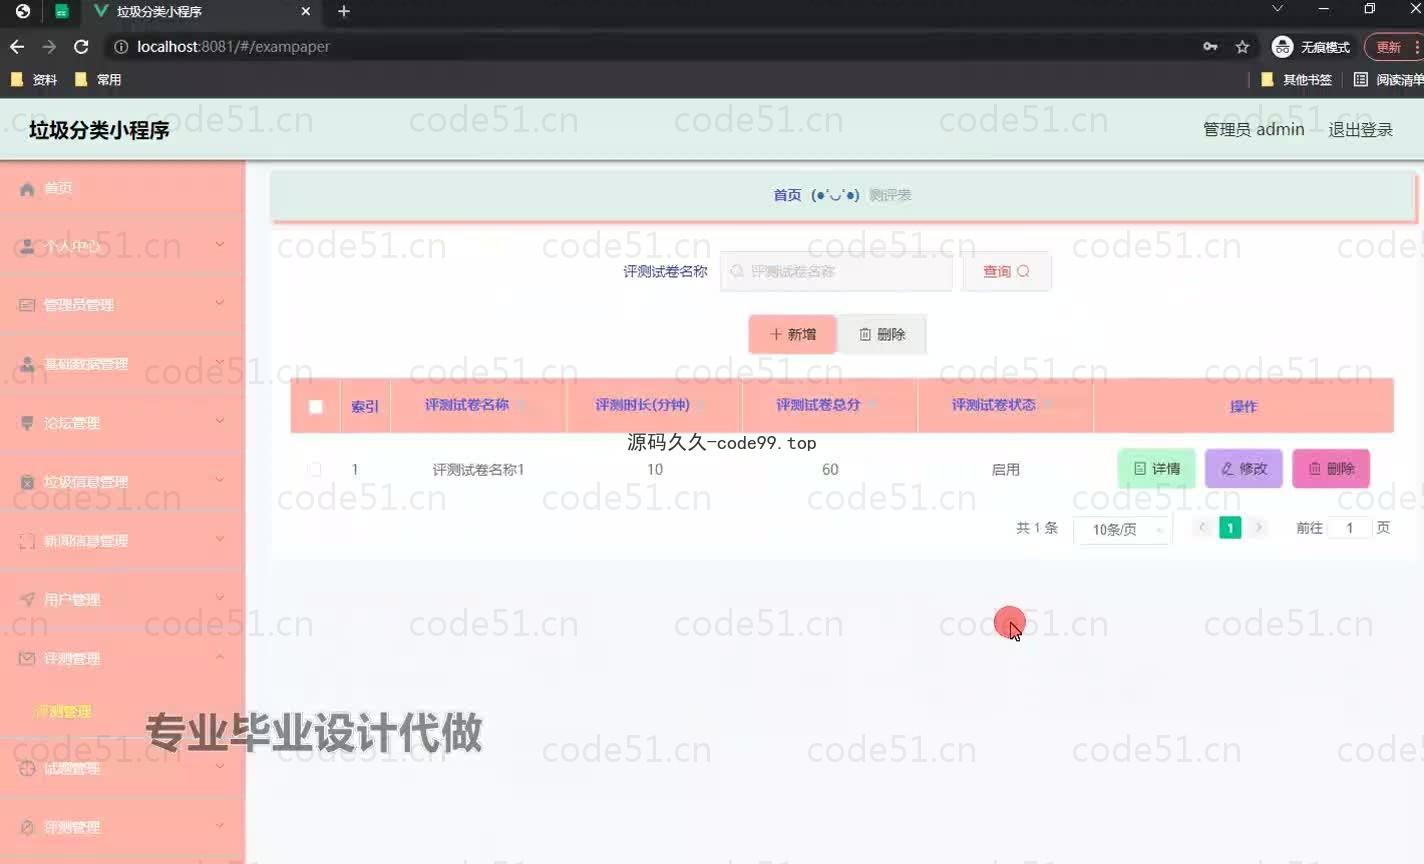Open the 其他书签 folder

1297,79
